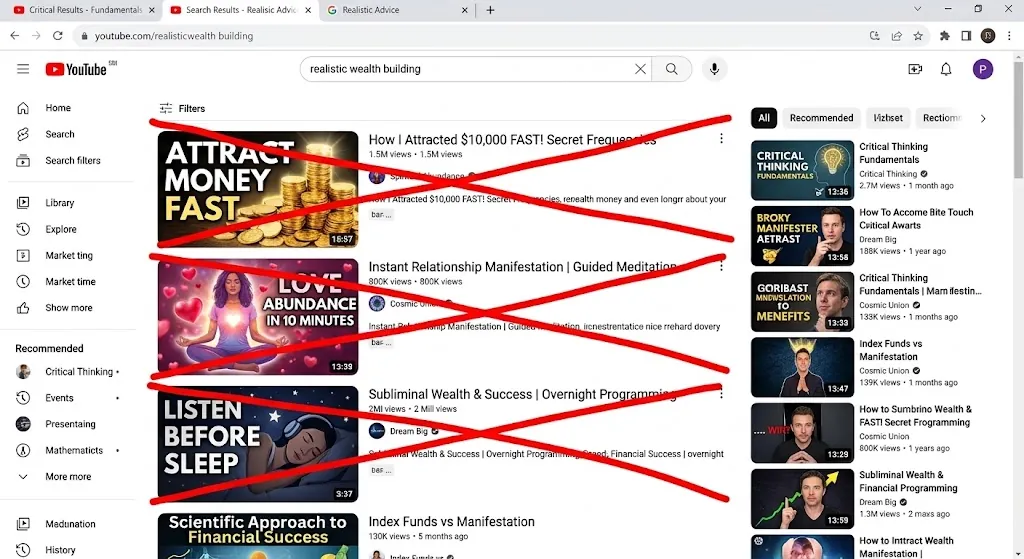Screen dimensions: 1024x559
Task: Open sidebar Index Funds vs Manifestation title
Action: [x=890, y=350]
